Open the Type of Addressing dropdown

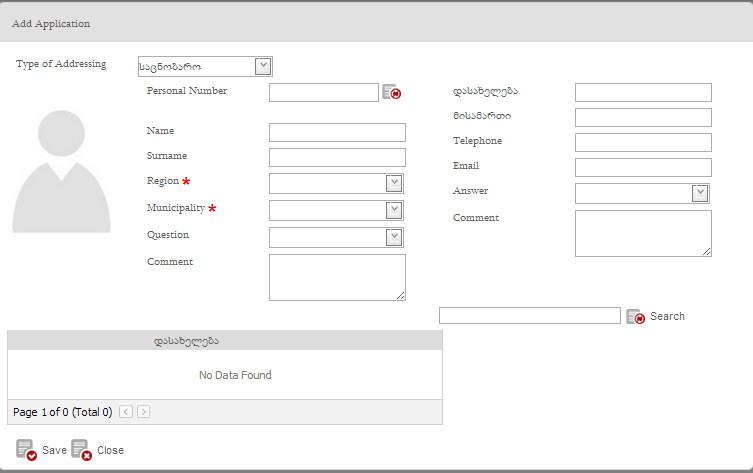coord(263,66)
